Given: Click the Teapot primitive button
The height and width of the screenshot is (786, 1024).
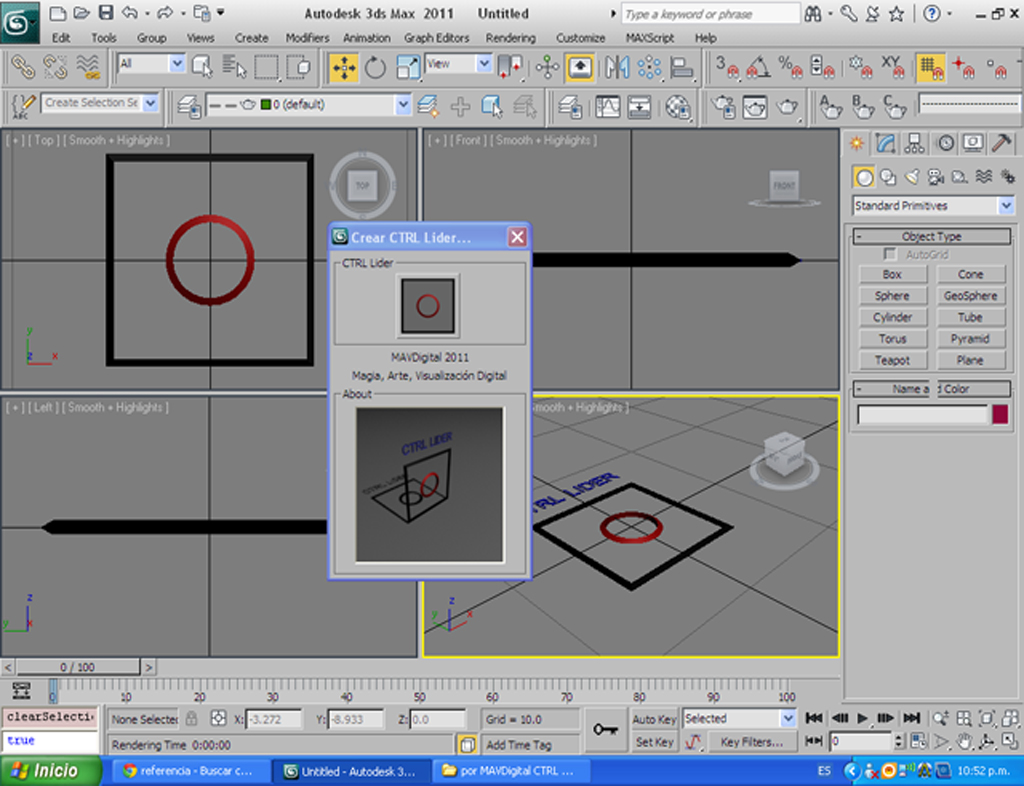Looking at the screenshot, I should [x=892, y=360].
